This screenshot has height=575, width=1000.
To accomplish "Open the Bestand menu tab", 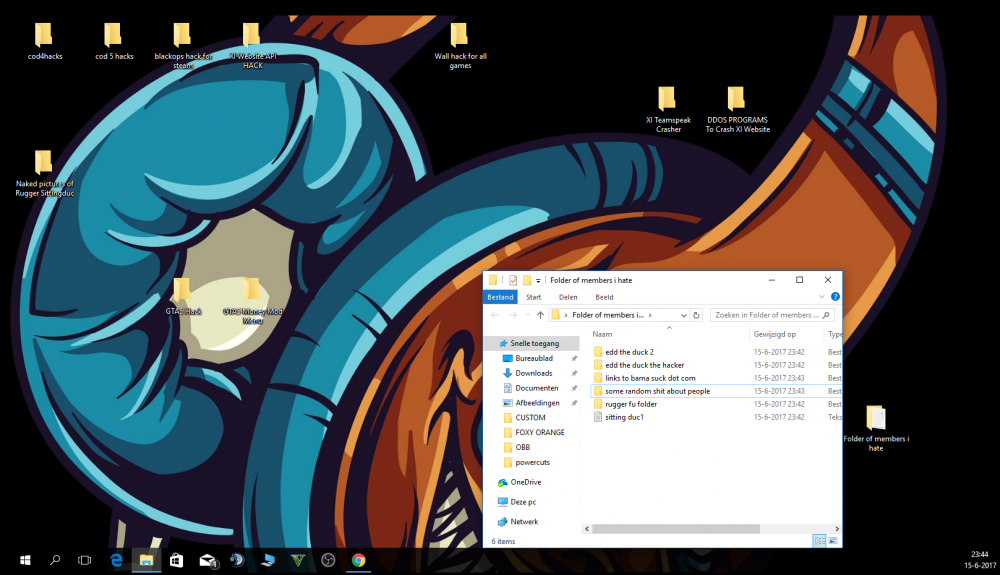I will pos(500,297).
